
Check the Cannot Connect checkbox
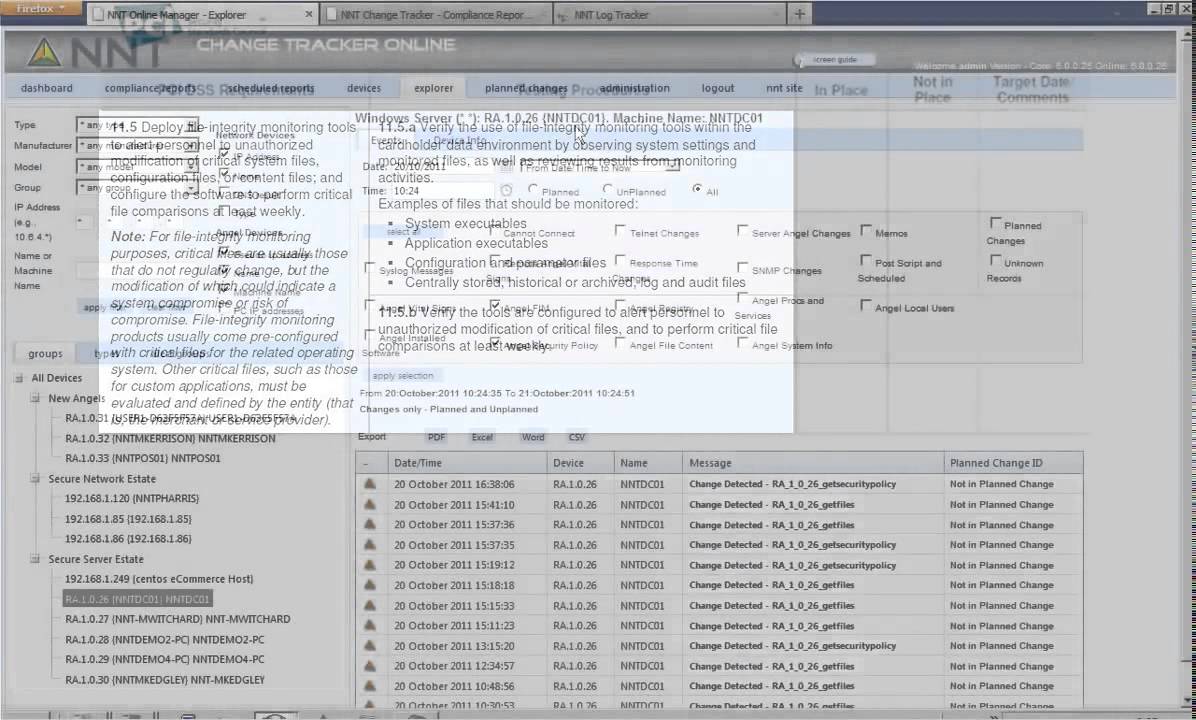click(494, 230)
